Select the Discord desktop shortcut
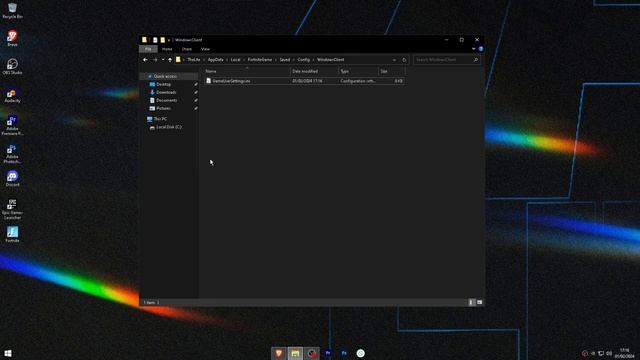 12,178
